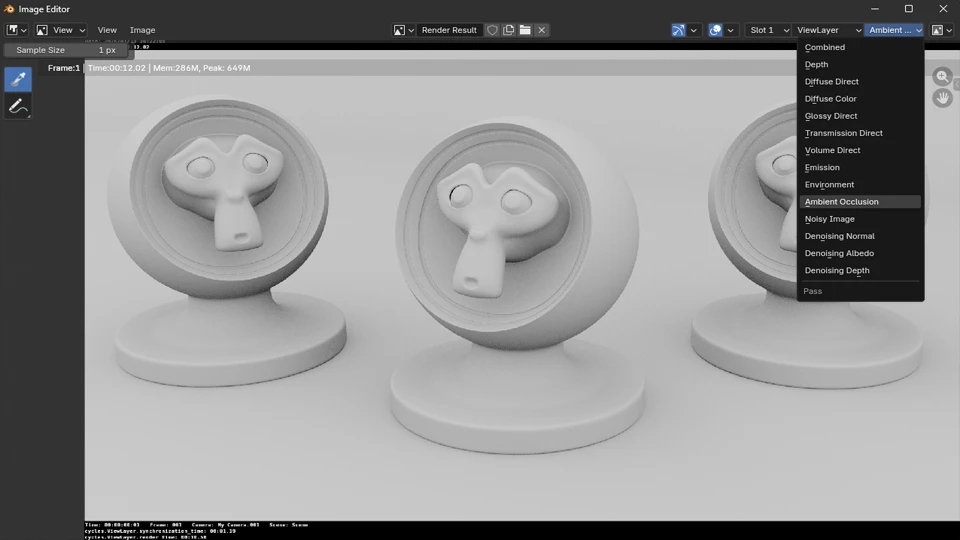Click the Render Result name field

pyautogui.click(x=449, y=30)
